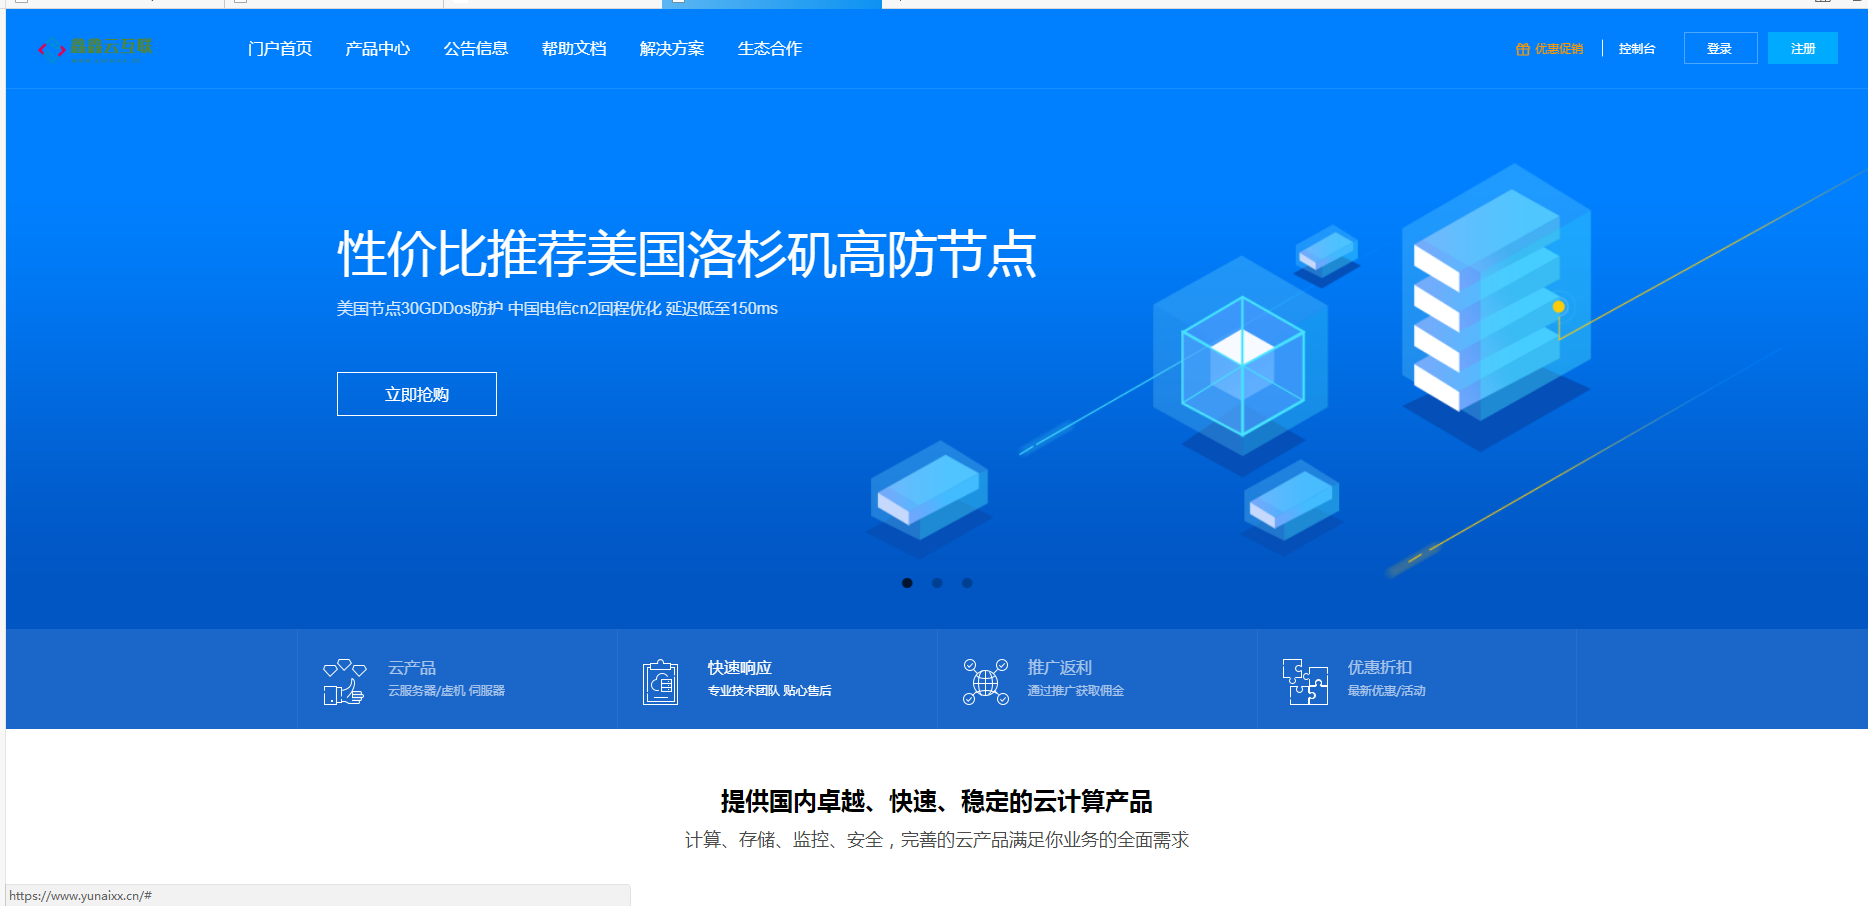This screenshot has width=1868, height=906.
Task: Select the 云产品 hand-with-hearts icon
Action: (343, 679)
